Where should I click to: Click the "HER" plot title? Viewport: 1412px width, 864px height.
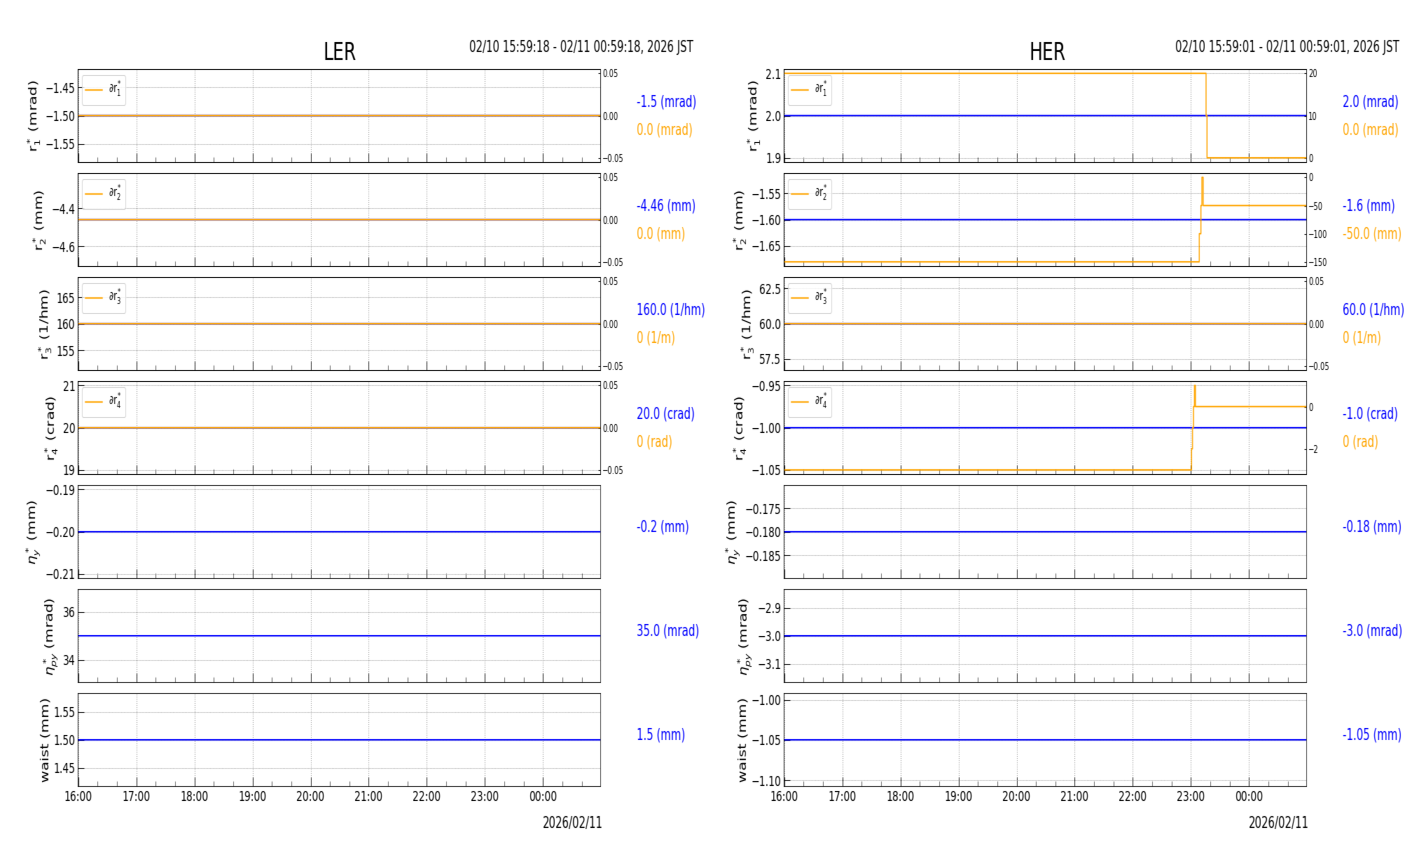coord(1047,52)
